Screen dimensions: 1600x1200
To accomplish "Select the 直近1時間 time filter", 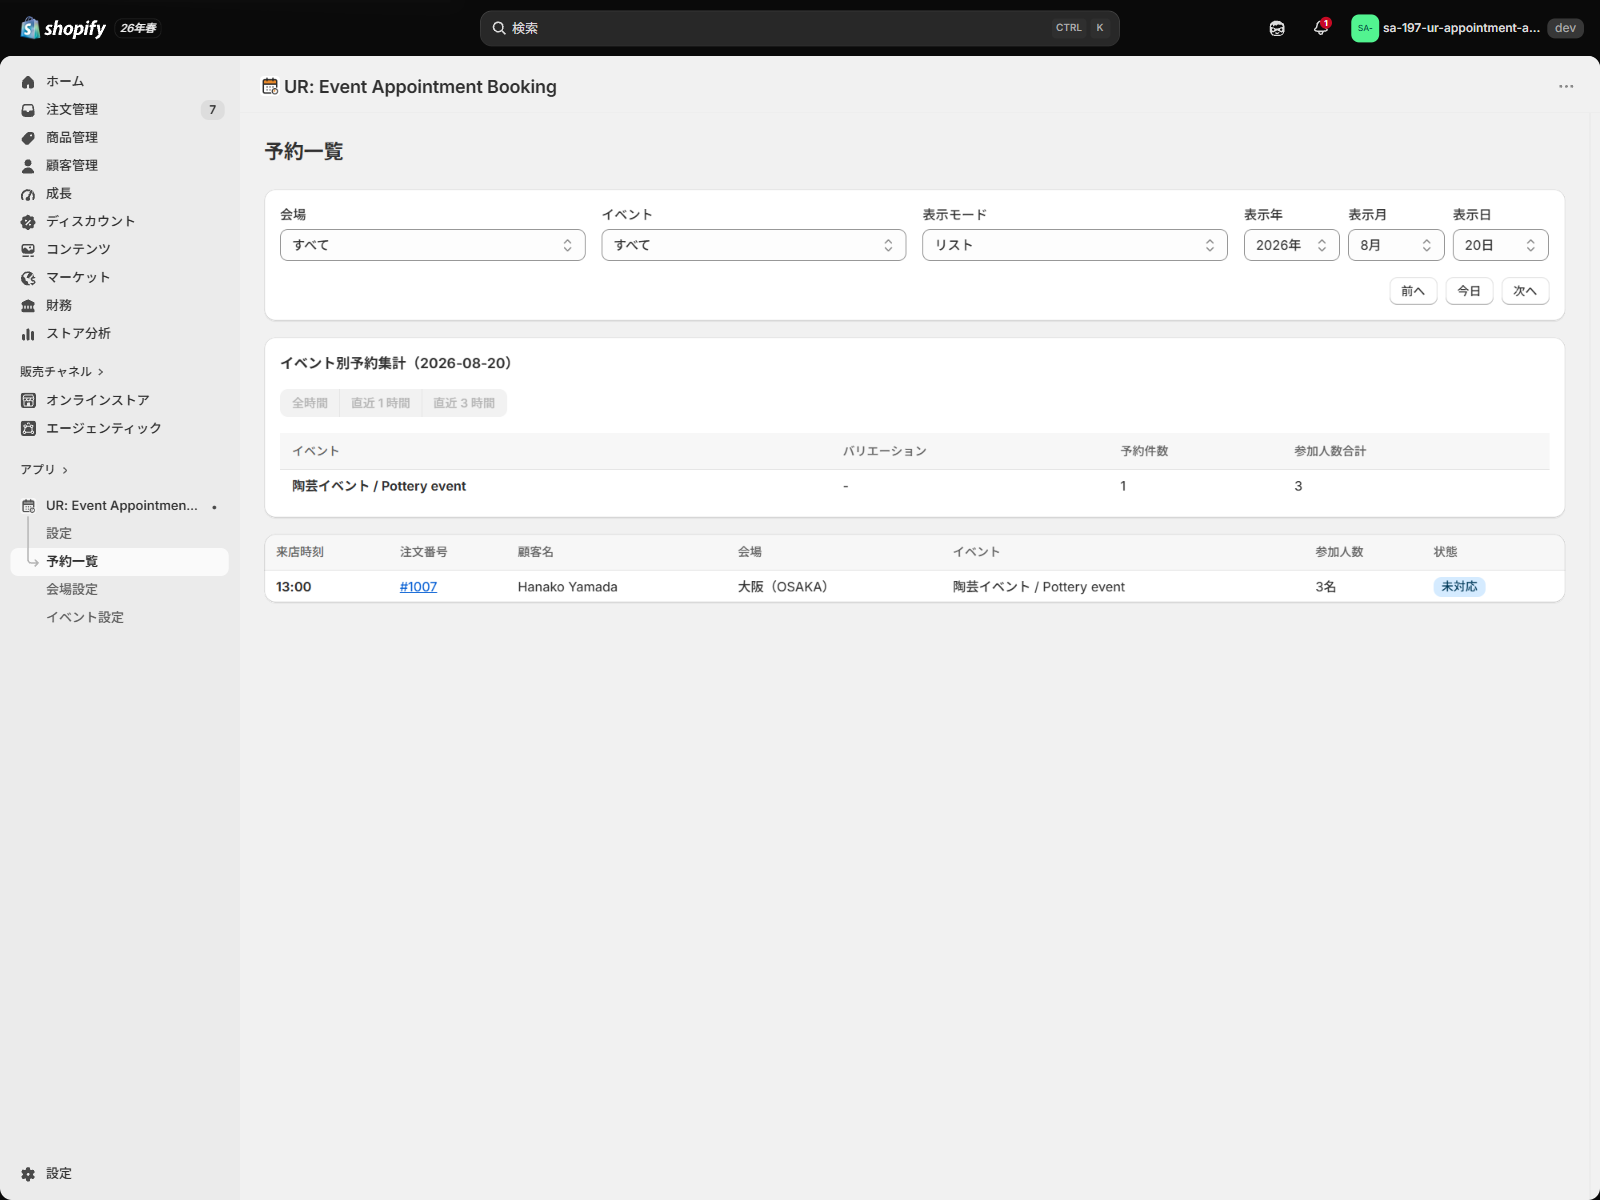I will click(381, 403).
